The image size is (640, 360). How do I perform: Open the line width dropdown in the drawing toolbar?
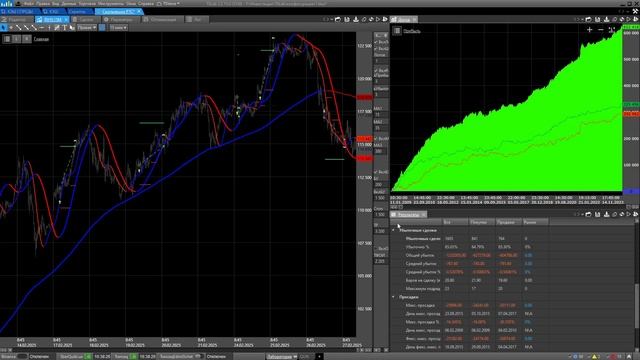tap(118, 27)
